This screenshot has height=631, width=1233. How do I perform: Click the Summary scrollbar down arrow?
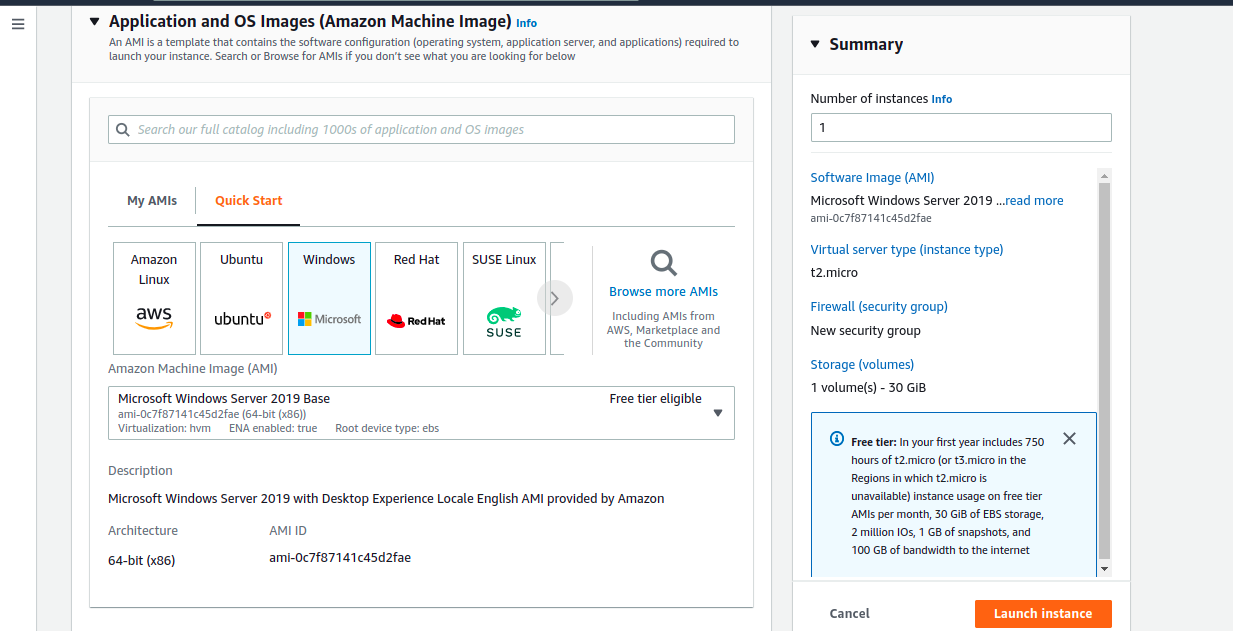(1105, 569)
